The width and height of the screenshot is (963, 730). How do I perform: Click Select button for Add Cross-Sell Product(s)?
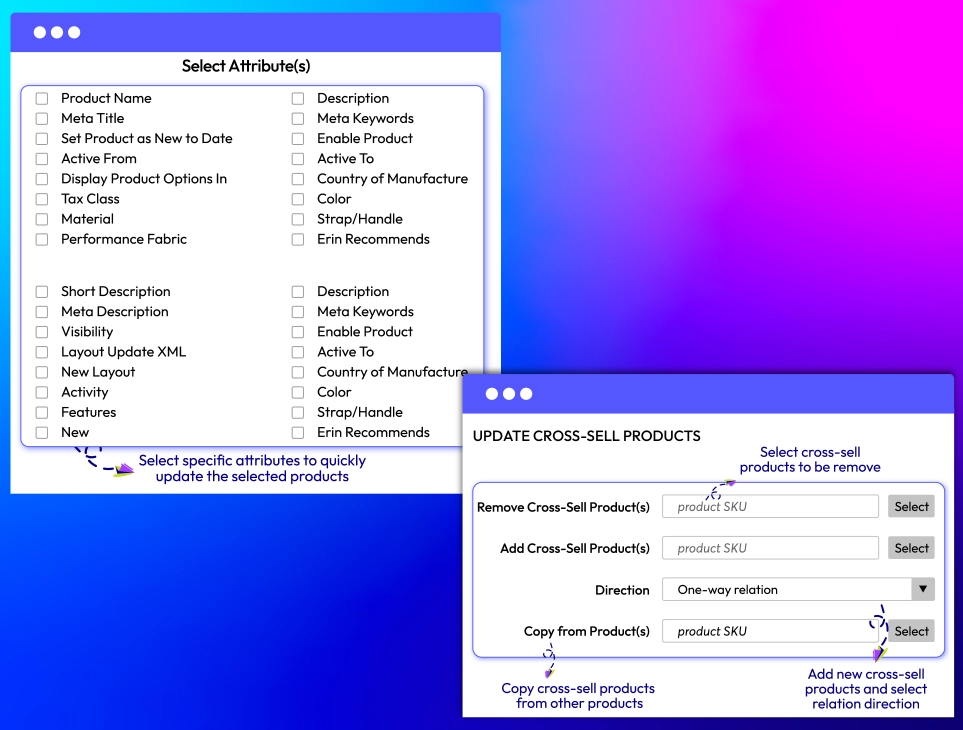coord(911,548)
